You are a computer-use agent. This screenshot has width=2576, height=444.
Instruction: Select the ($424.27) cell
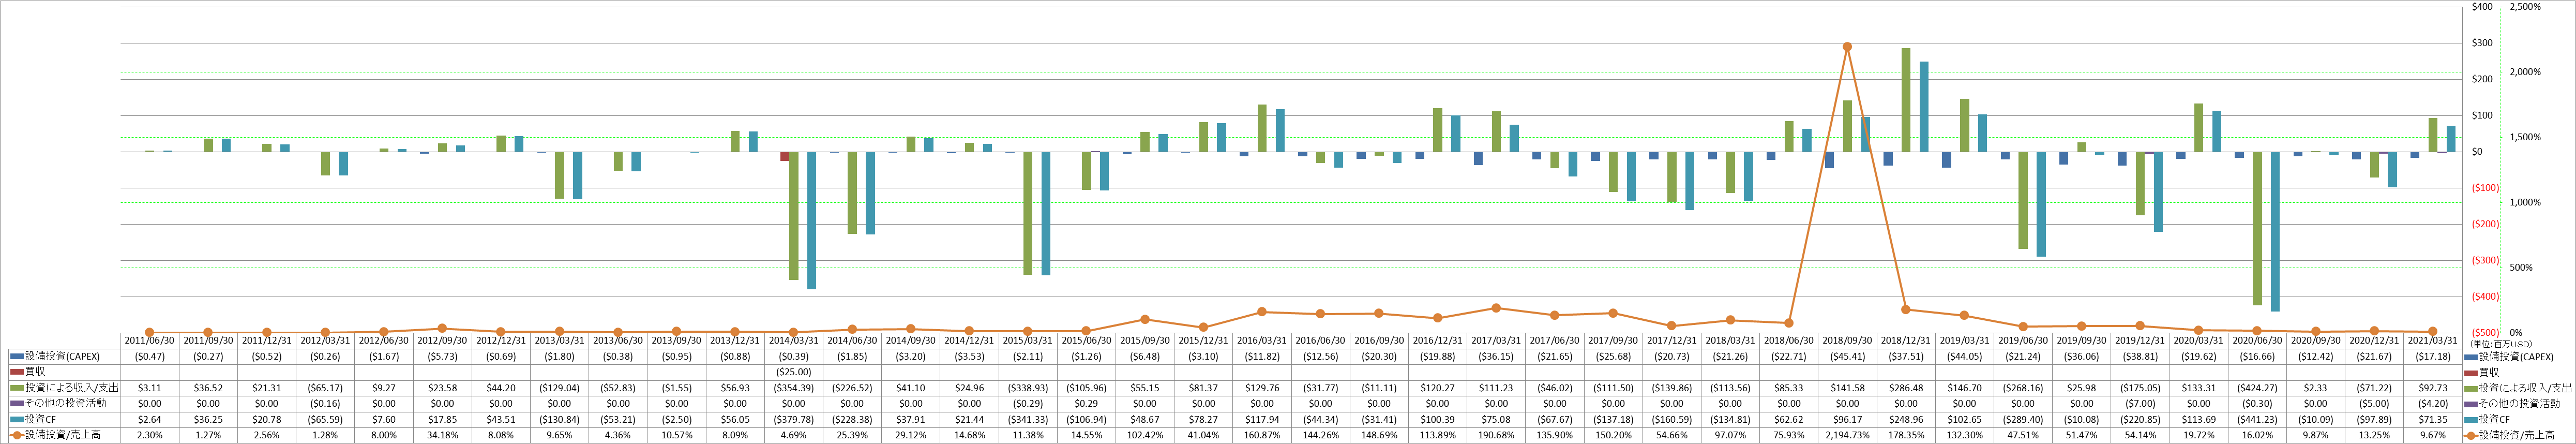click(2257, 388)
